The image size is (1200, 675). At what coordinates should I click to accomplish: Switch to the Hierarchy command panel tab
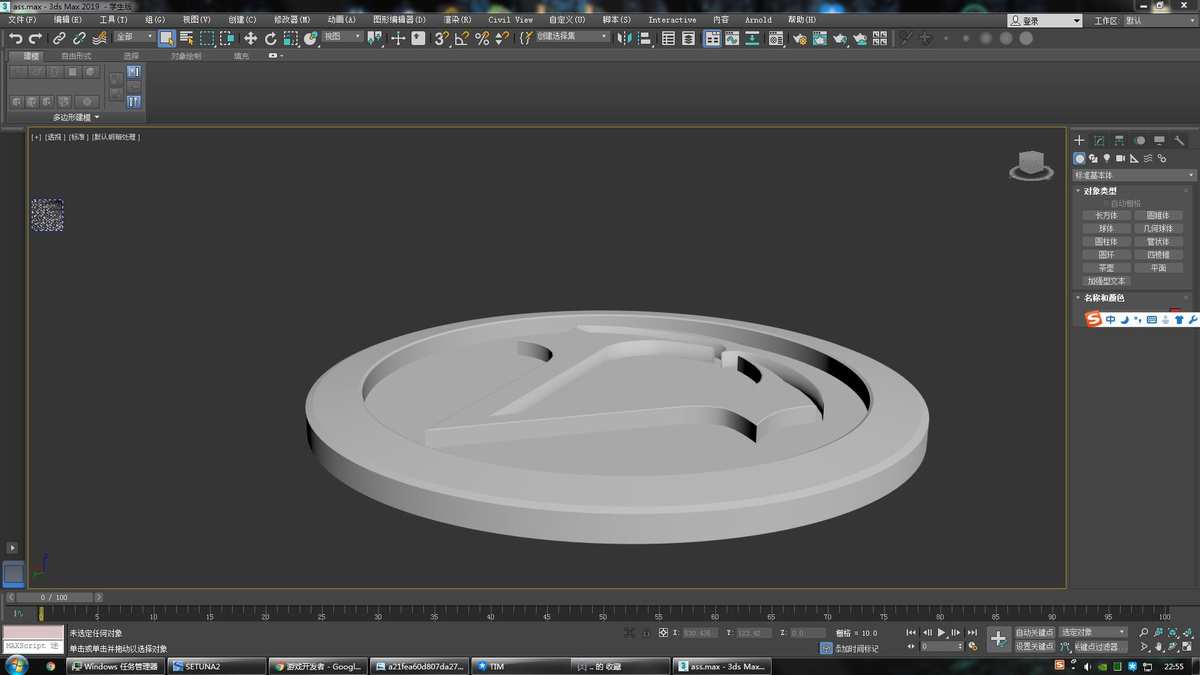point(1119,141)
